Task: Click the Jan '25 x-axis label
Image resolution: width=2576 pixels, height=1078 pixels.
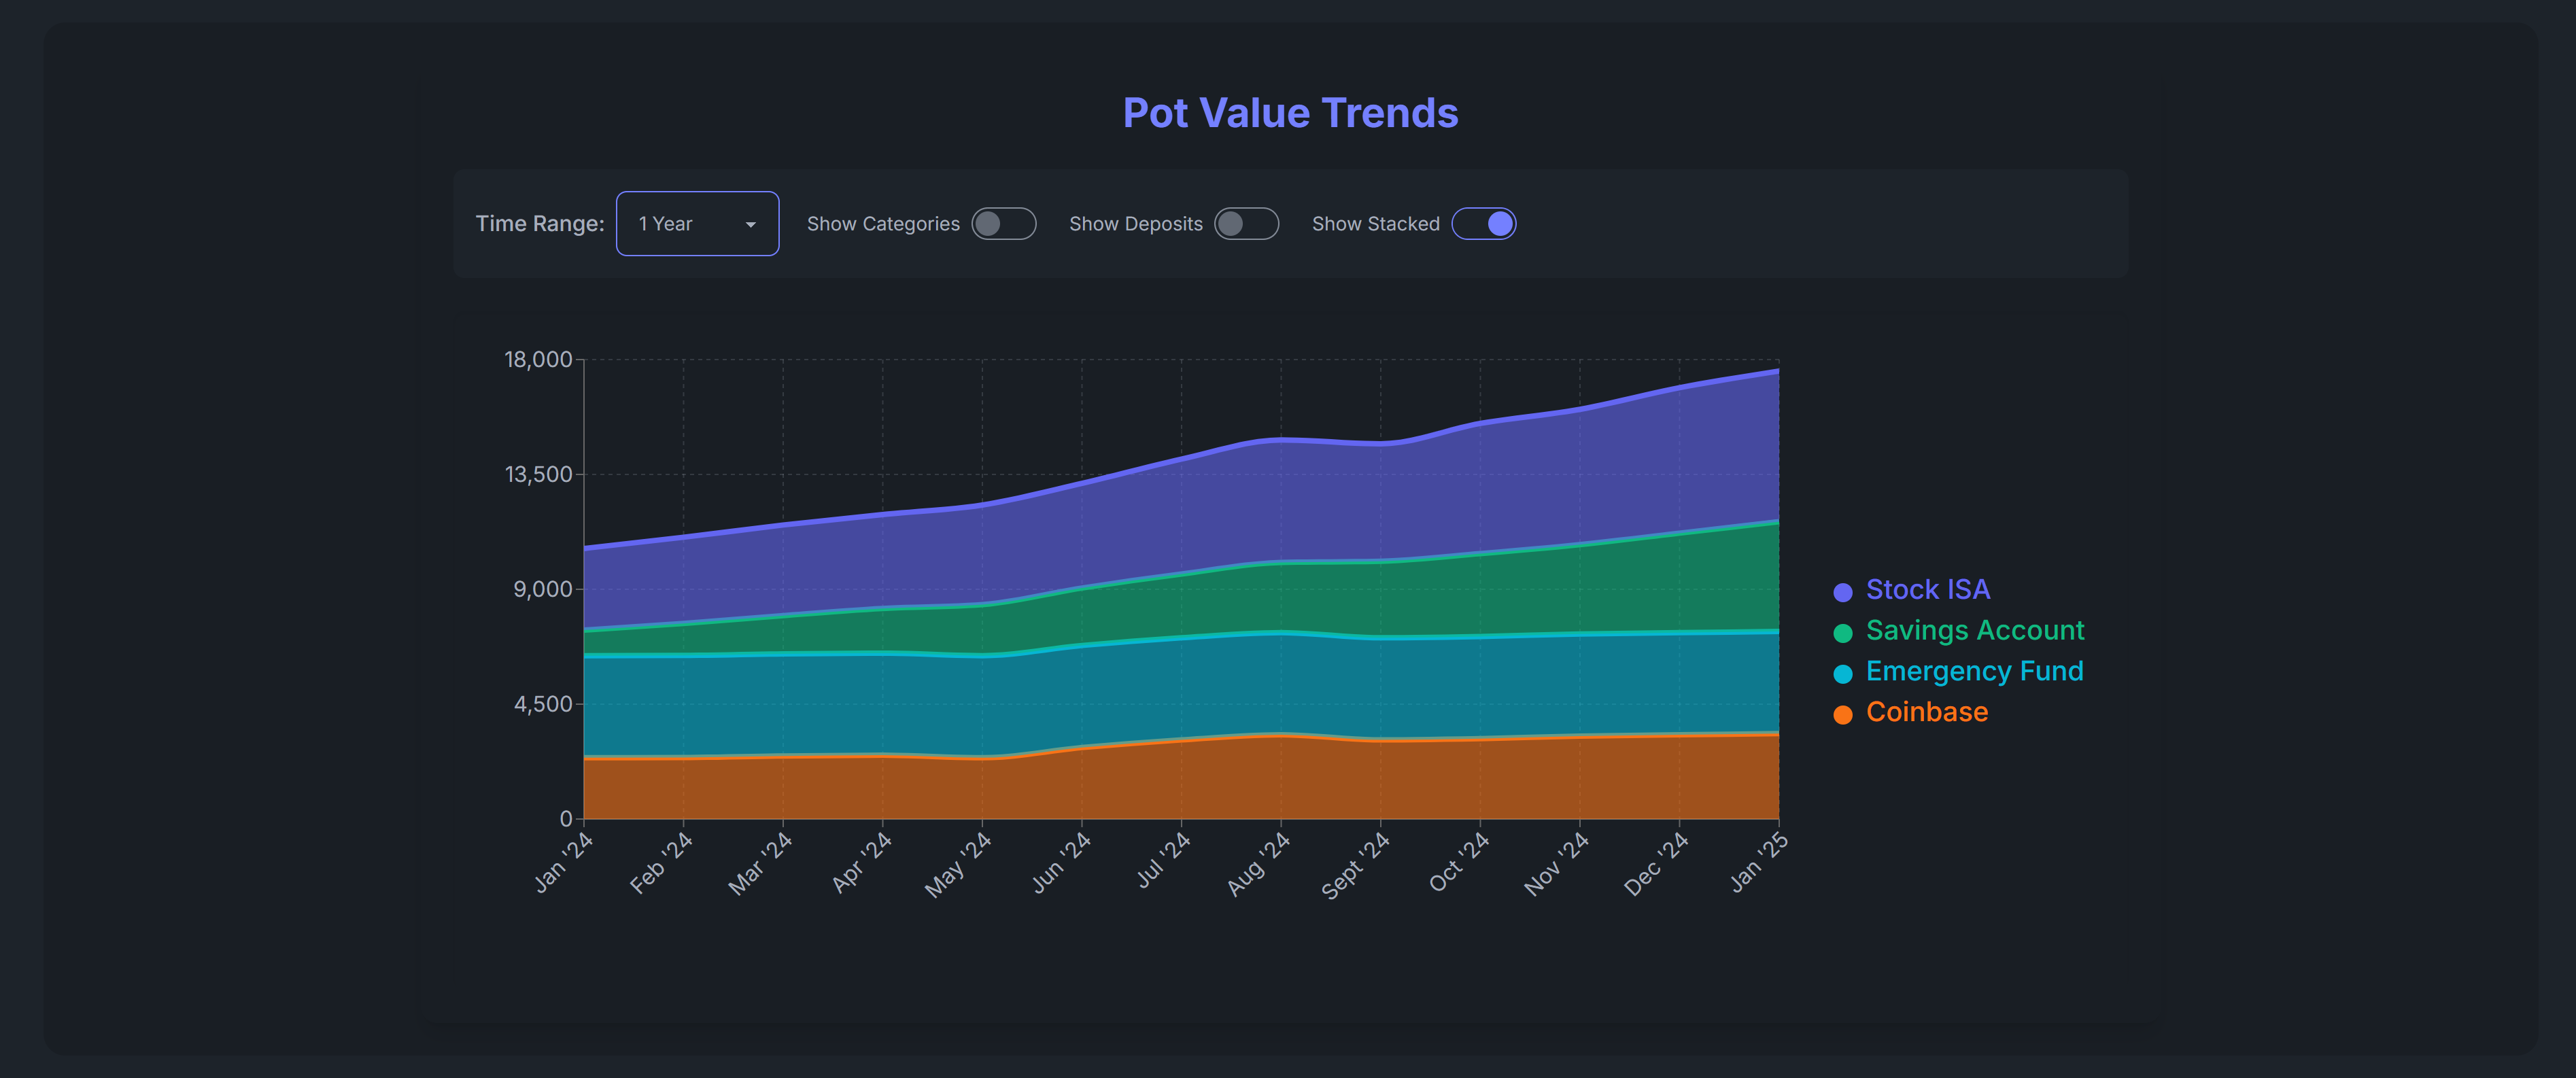Action: pyautogui.click(x=1759, y=862)
